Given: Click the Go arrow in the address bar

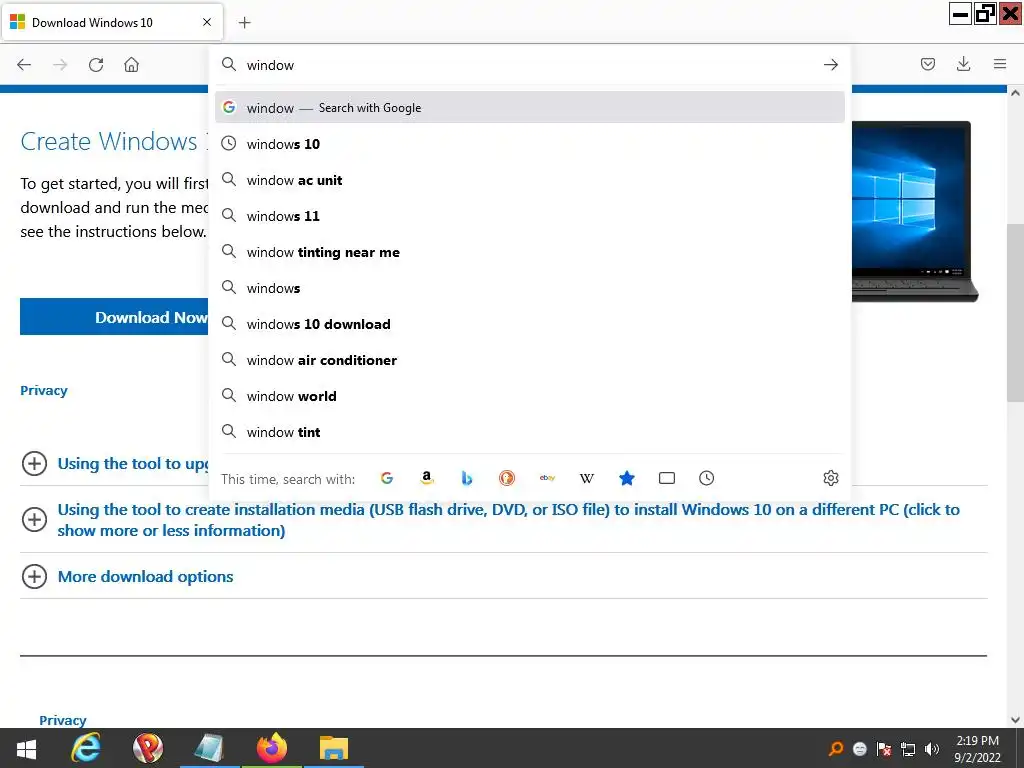Looking at the screenshot, I should point(830,65).
